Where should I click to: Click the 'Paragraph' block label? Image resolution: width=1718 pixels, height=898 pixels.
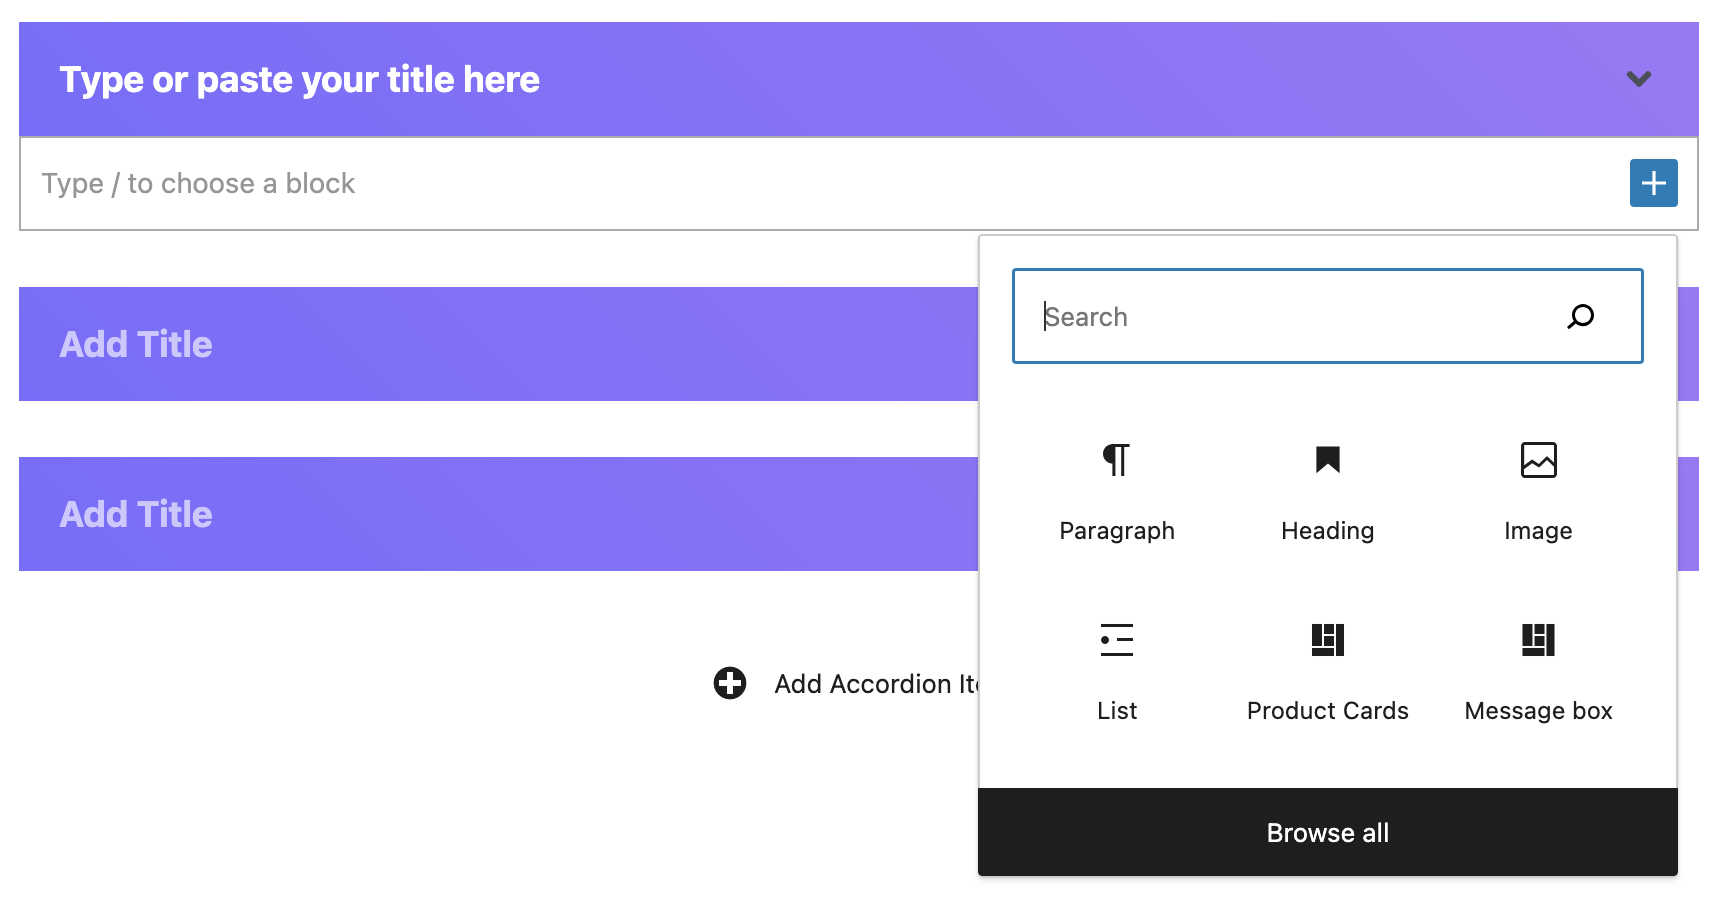tap(1116, 531)
